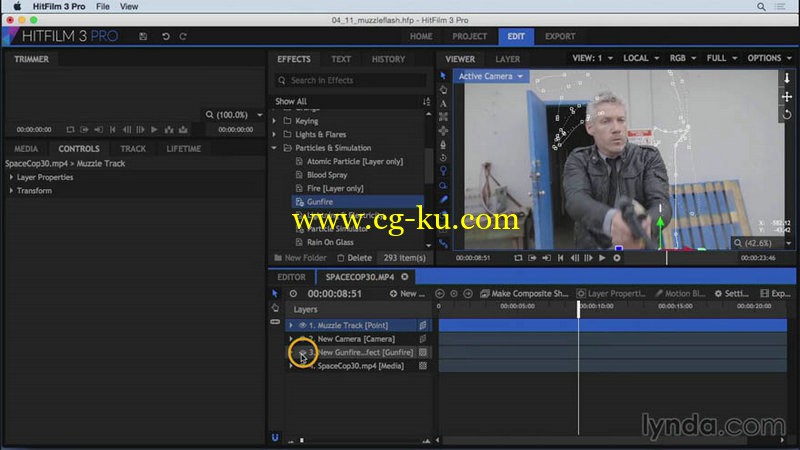Switch to the LAYER viewer tab
The height and width of the screenshot is (450, 800).
[x=508, y=59]
